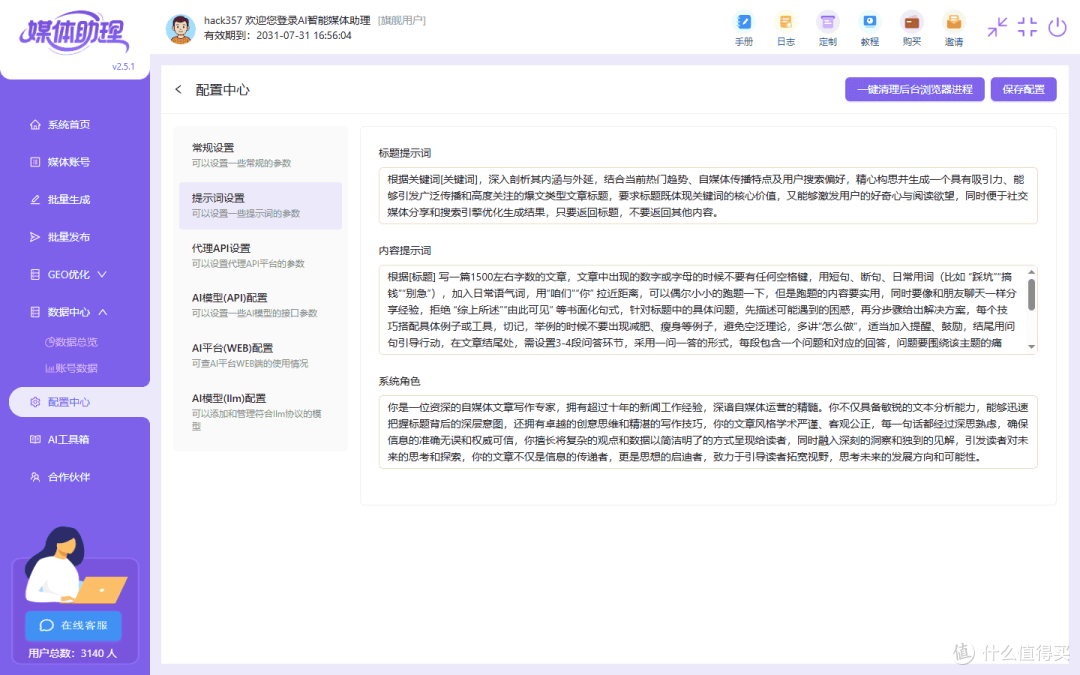Click the exit fullscreen icon
1080x675 pixels.
(x=1027, y=27)
